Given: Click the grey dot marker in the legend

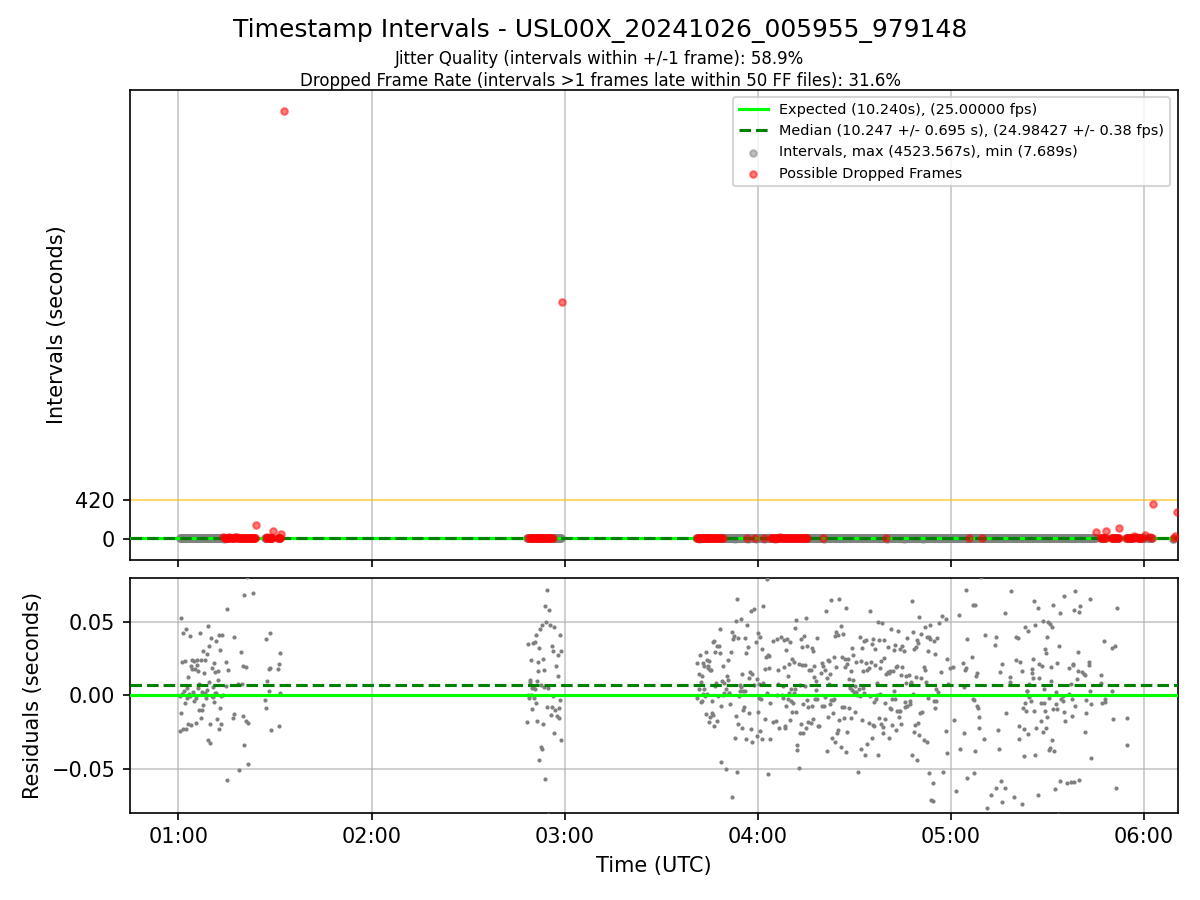Looking at the screenshot, I should pos(754,152).
